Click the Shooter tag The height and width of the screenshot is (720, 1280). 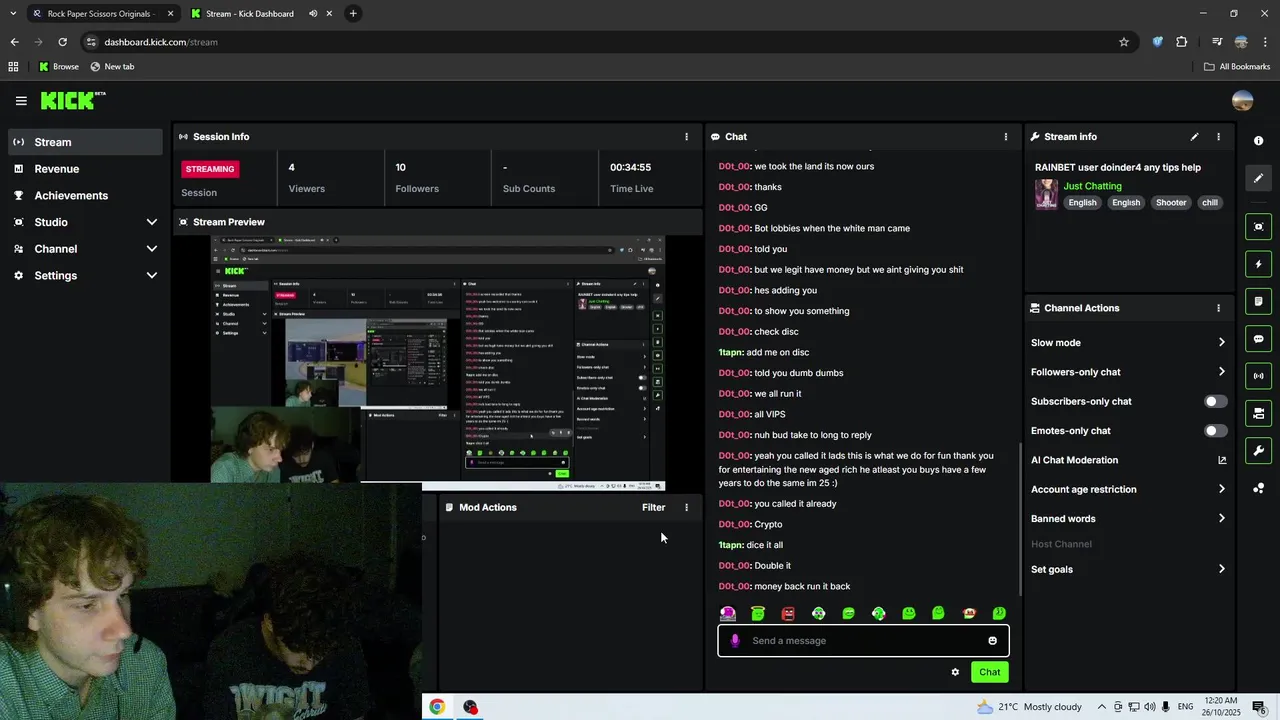[x=1171, y=203]
